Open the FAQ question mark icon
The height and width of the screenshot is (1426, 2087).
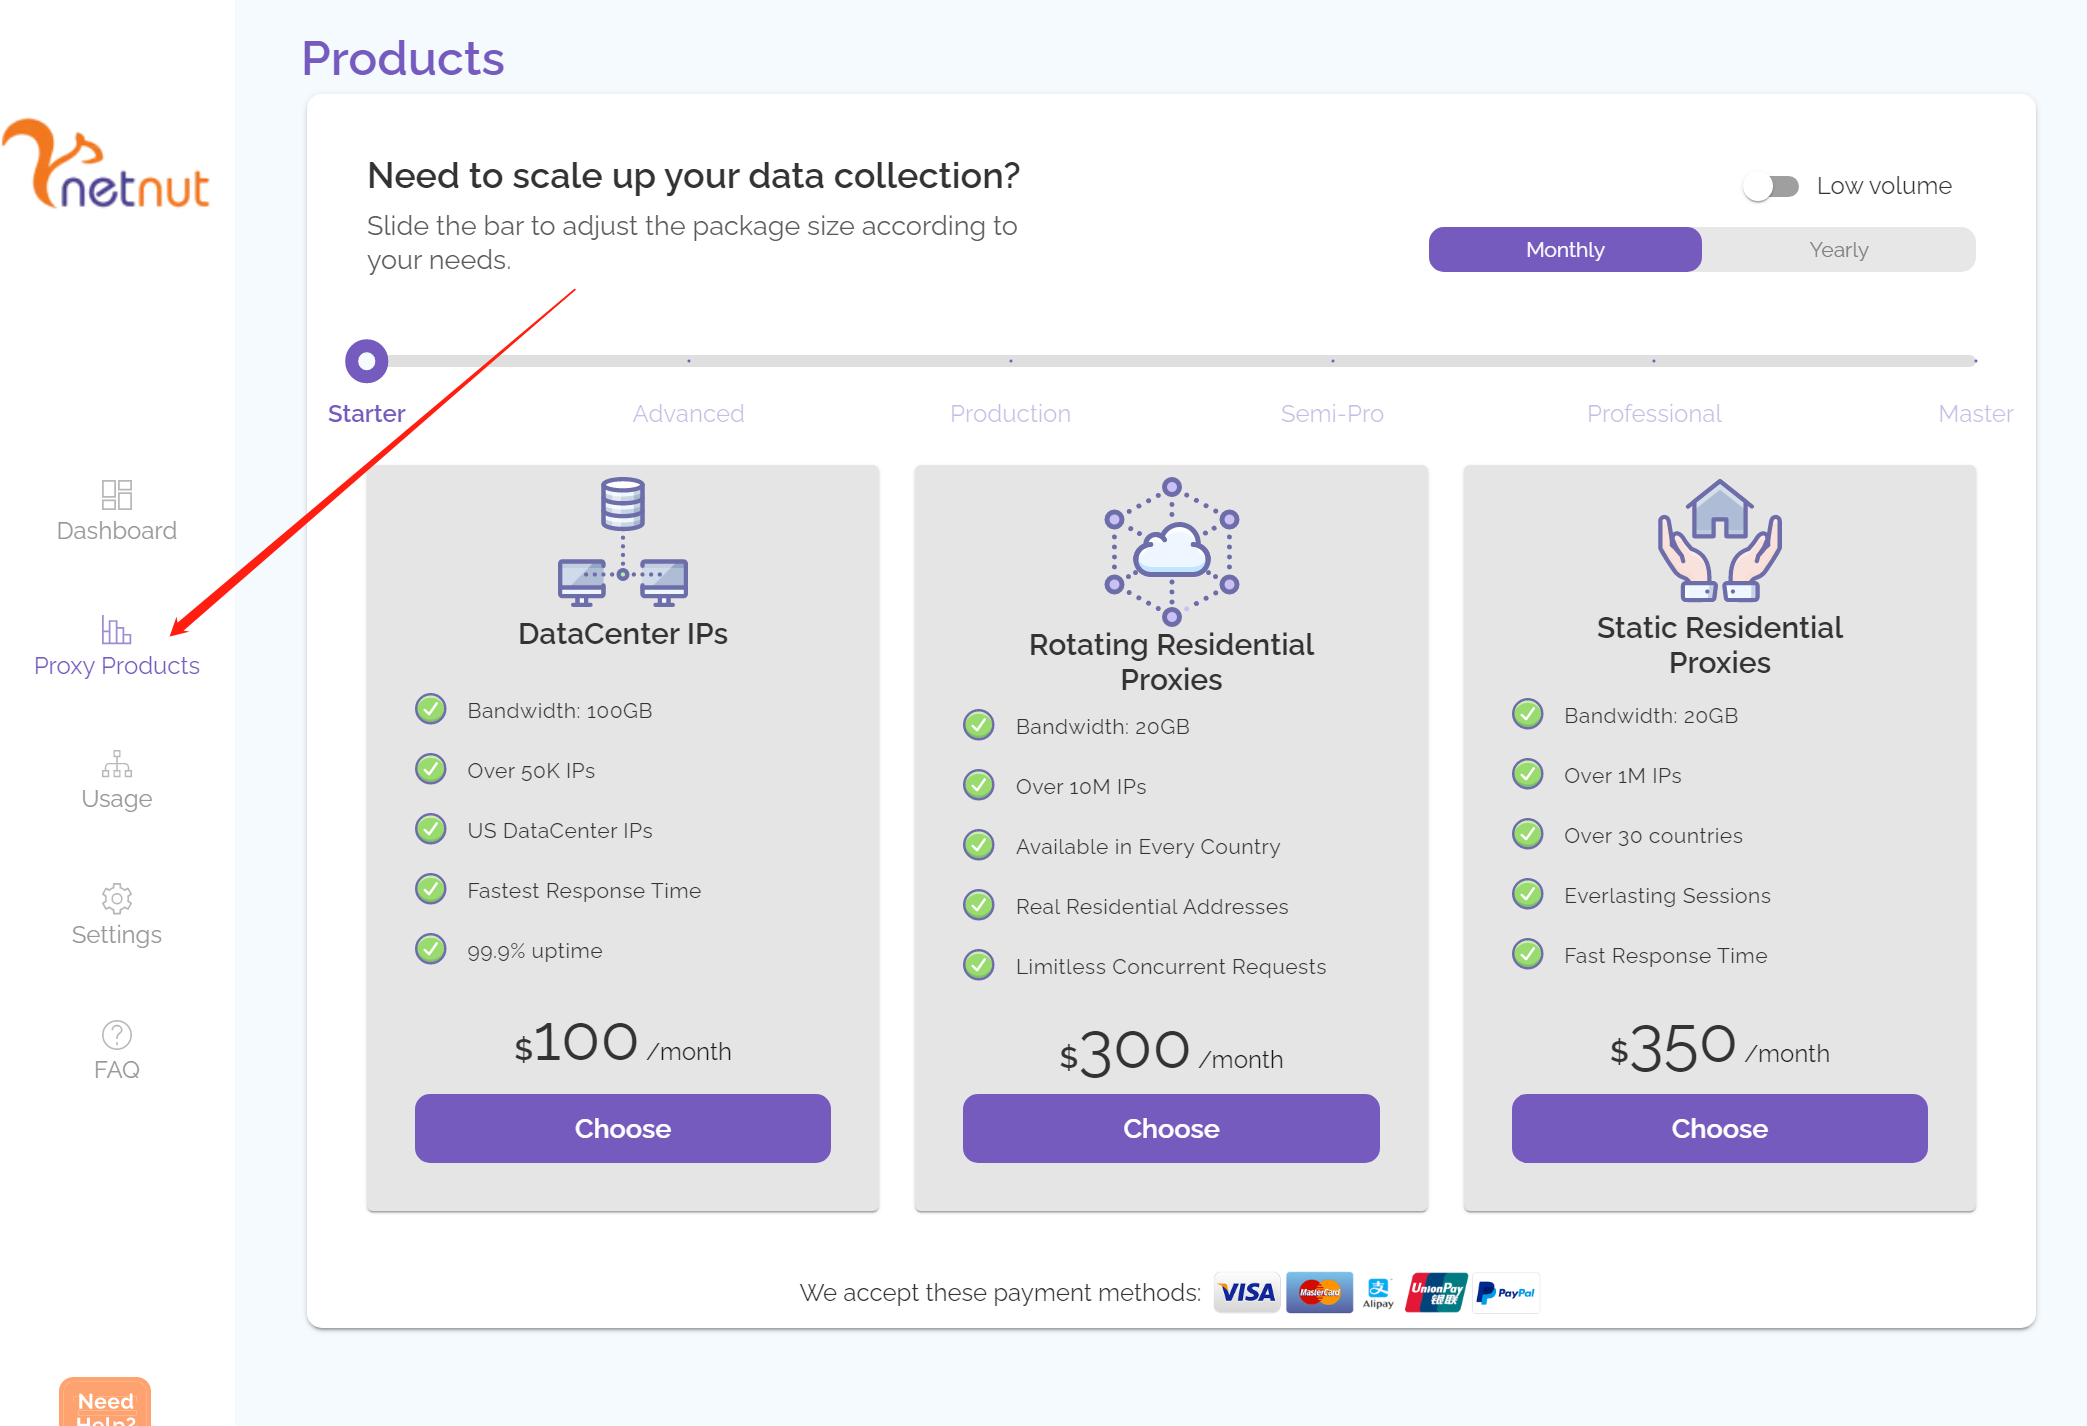coord(117,1034)
